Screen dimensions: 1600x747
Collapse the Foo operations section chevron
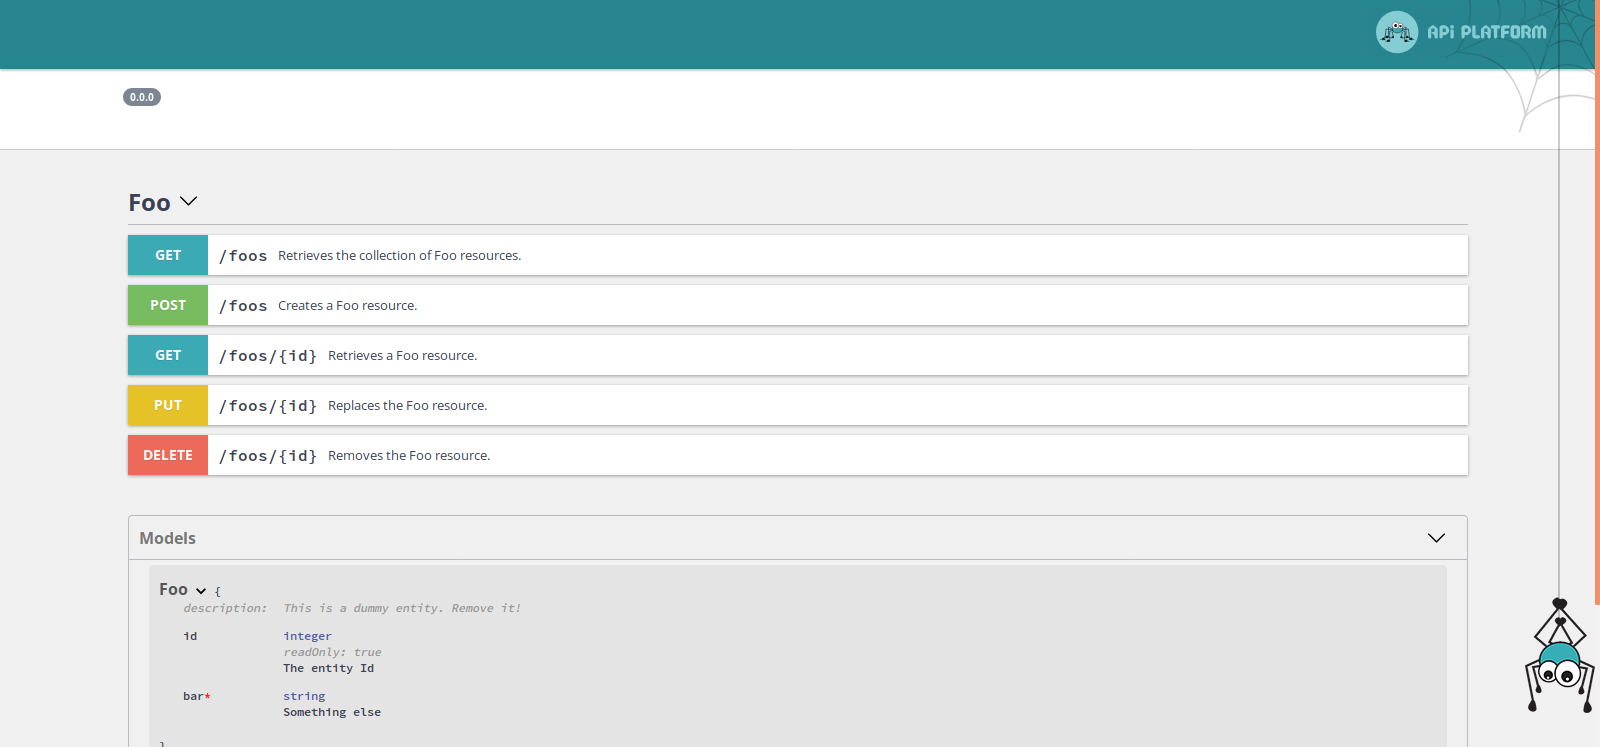click(x=189, y=202)
